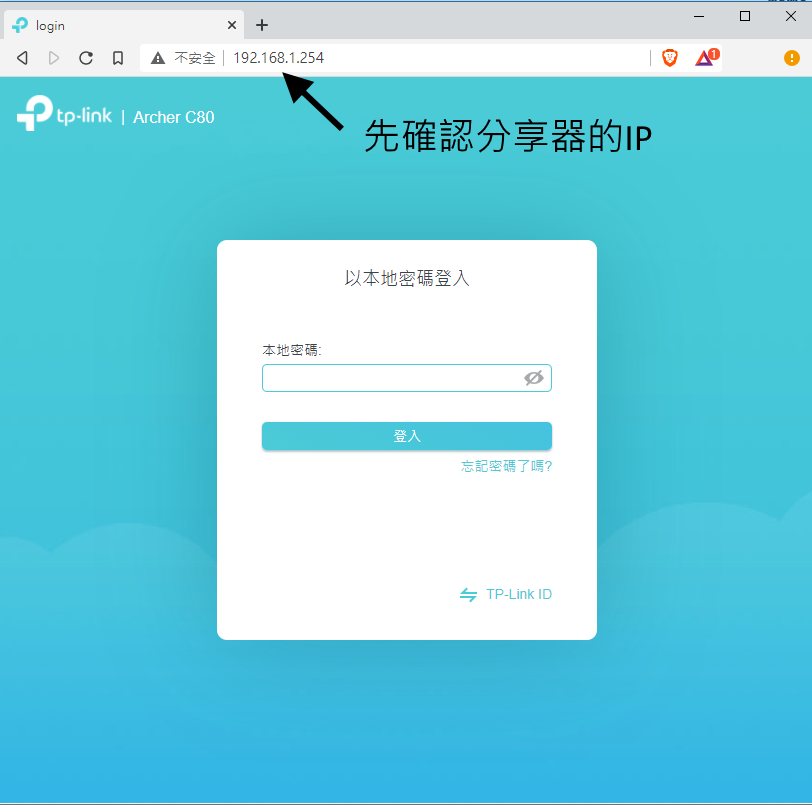Open the 忘記密碼了嗎? link
Image resolution: width=812 pixels, height=805 pixels.
(x=506, y=466)
